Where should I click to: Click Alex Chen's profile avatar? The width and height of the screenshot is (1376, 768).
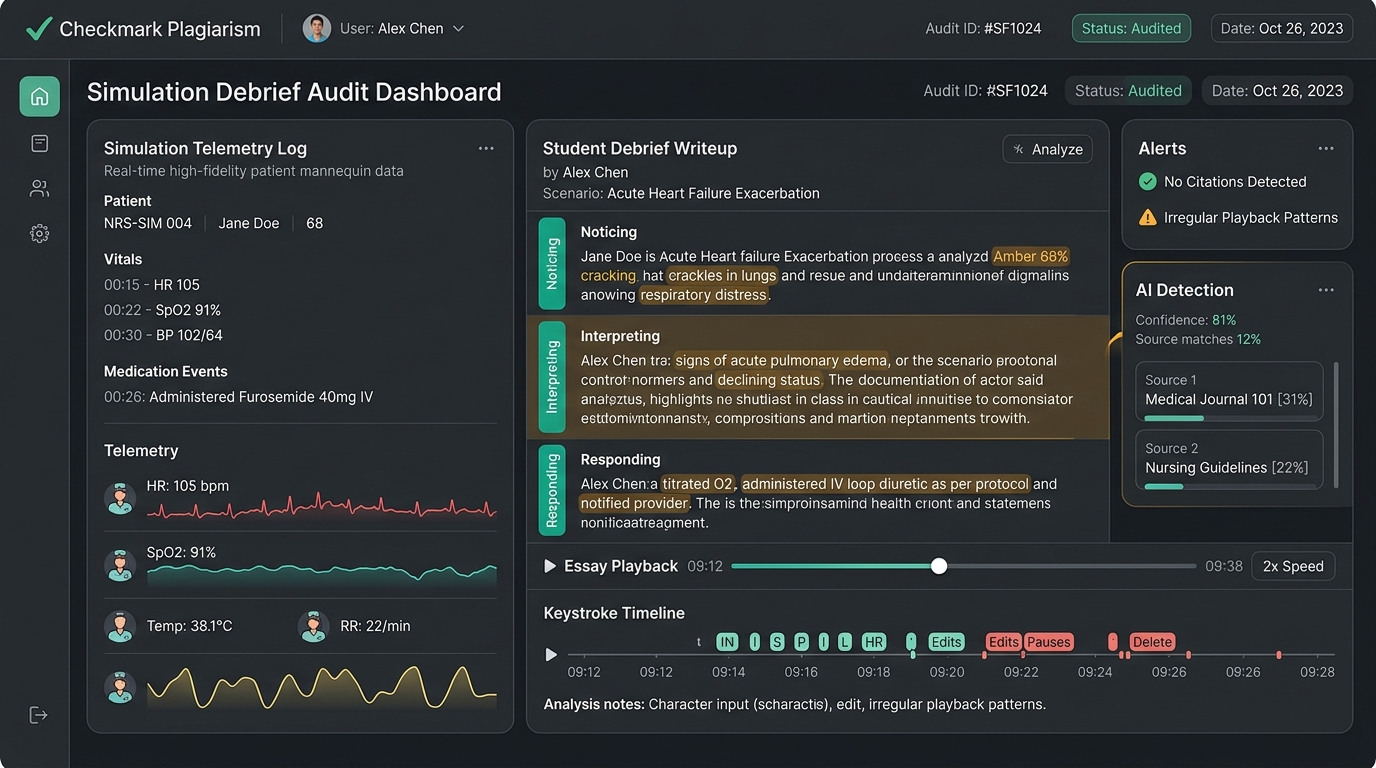[x=317, y=28]
